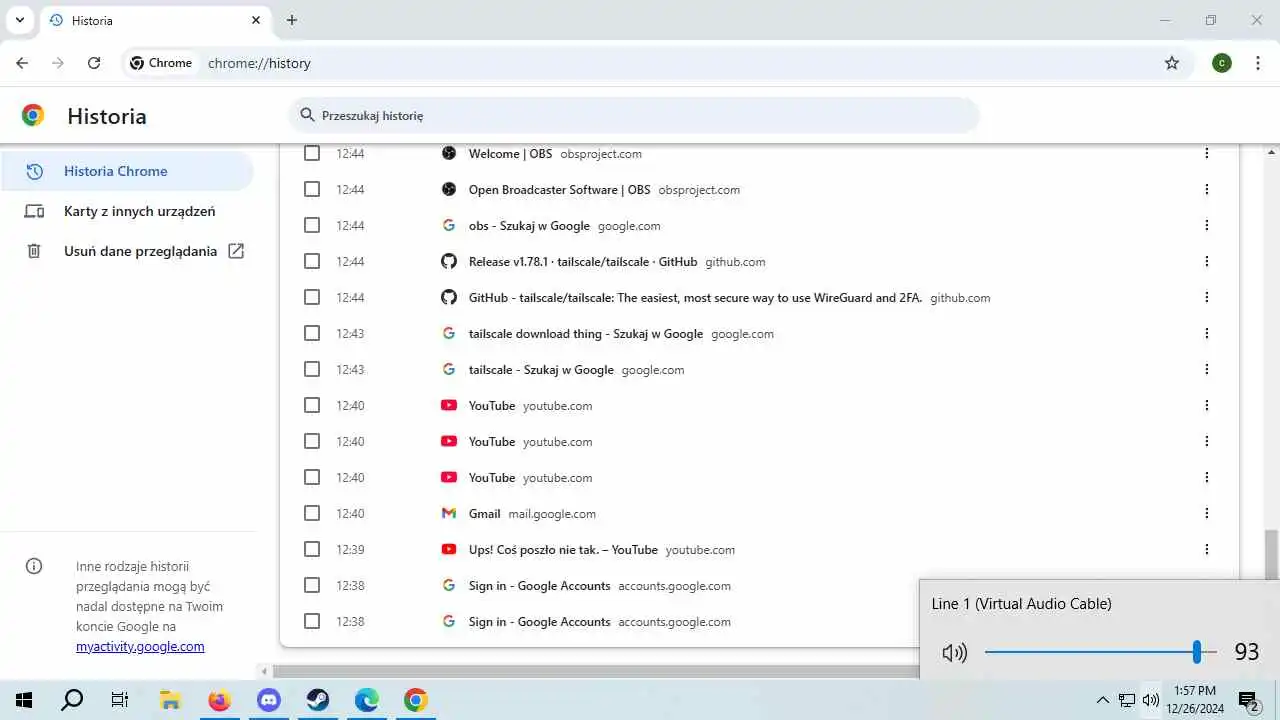Open the Windows Start menu
Screen dimensions: 1280x720
click(24, 700)
